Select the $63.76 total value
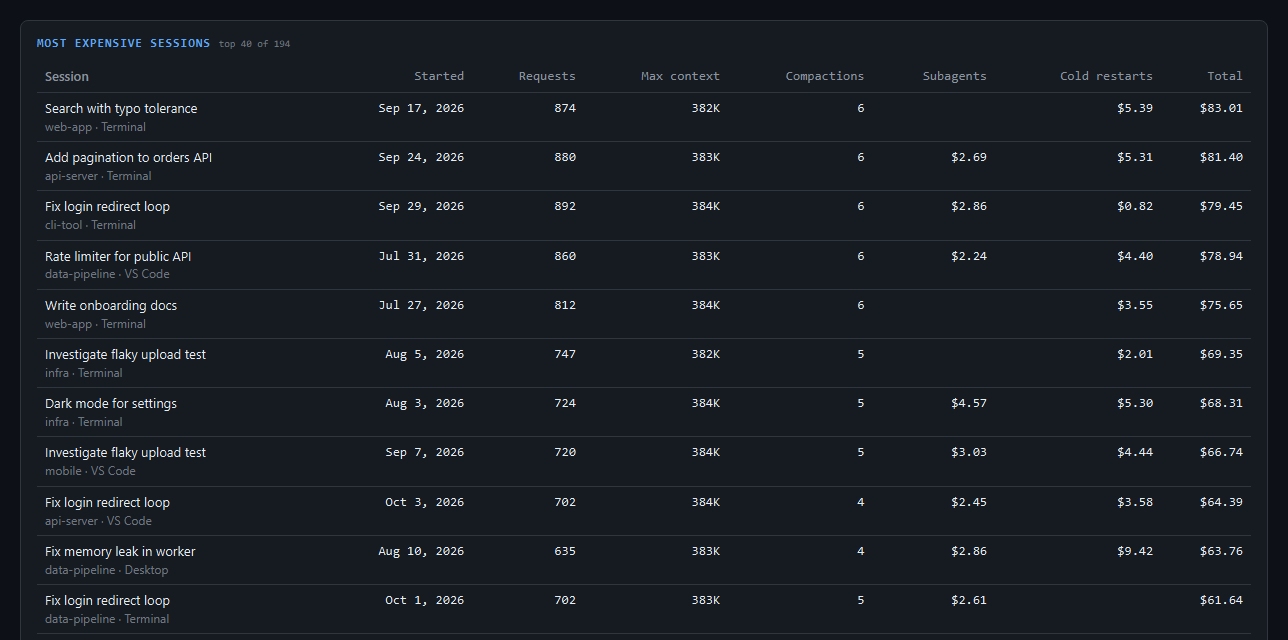 [1221, 551]
